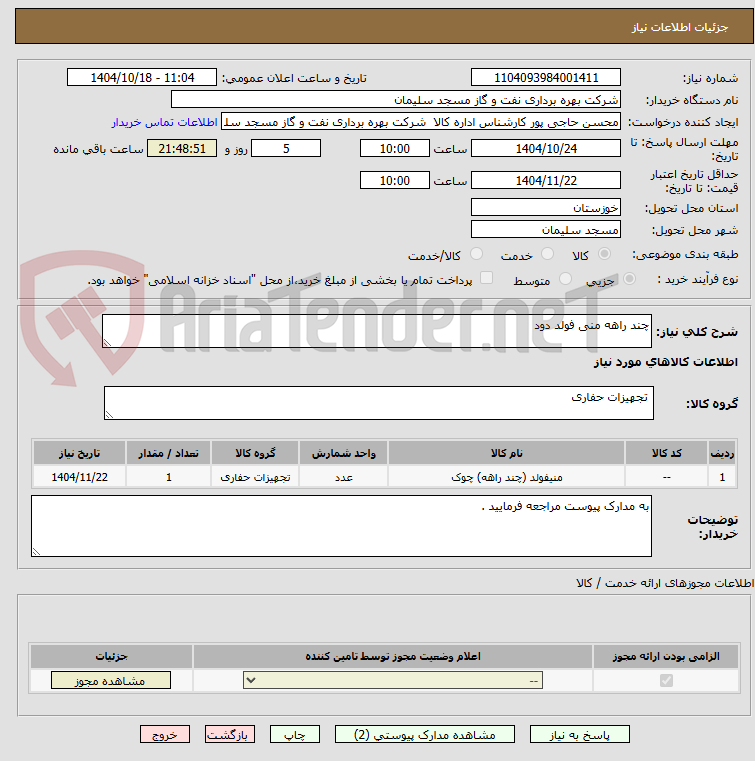This screenshot has width=755, height=761.
Task: Click the remaining days field showing 5
Action: [286, 149]
